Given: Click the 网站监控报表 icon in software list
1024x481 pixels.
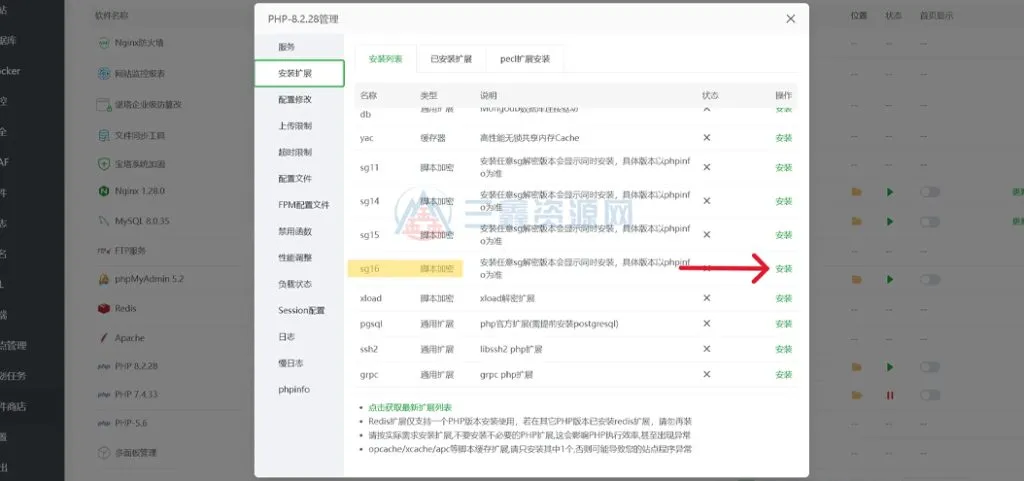Looking at the screenshot, I should tap(103, 73).
